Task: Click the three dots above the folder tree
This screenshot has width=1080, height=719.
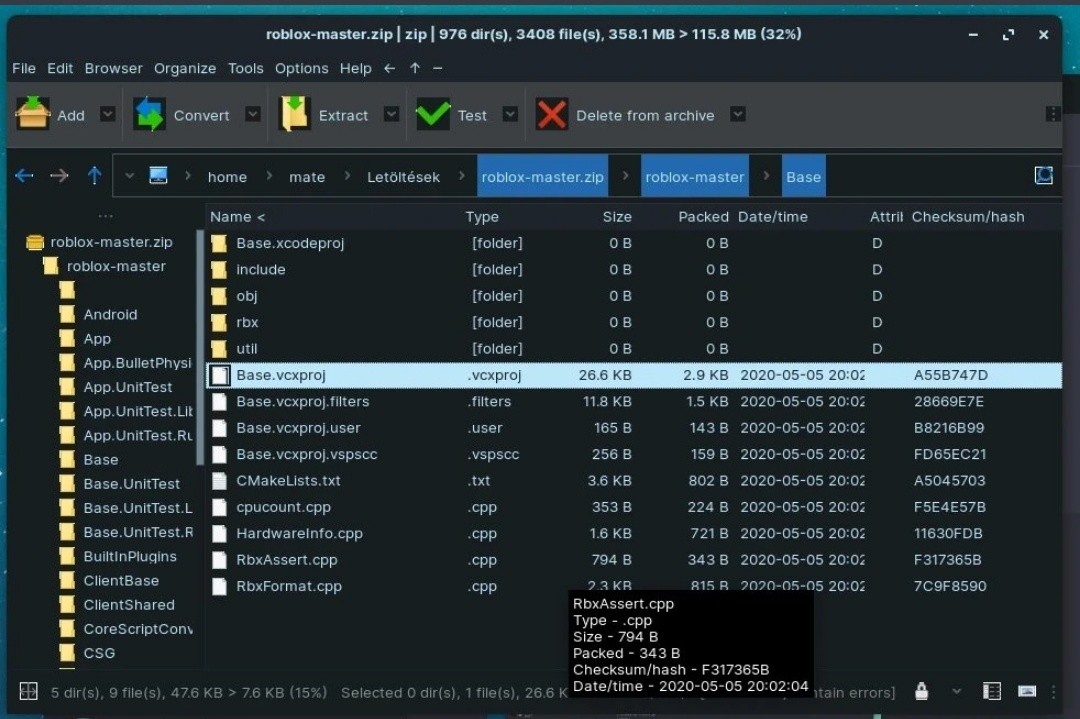Action: click(105, 216)
